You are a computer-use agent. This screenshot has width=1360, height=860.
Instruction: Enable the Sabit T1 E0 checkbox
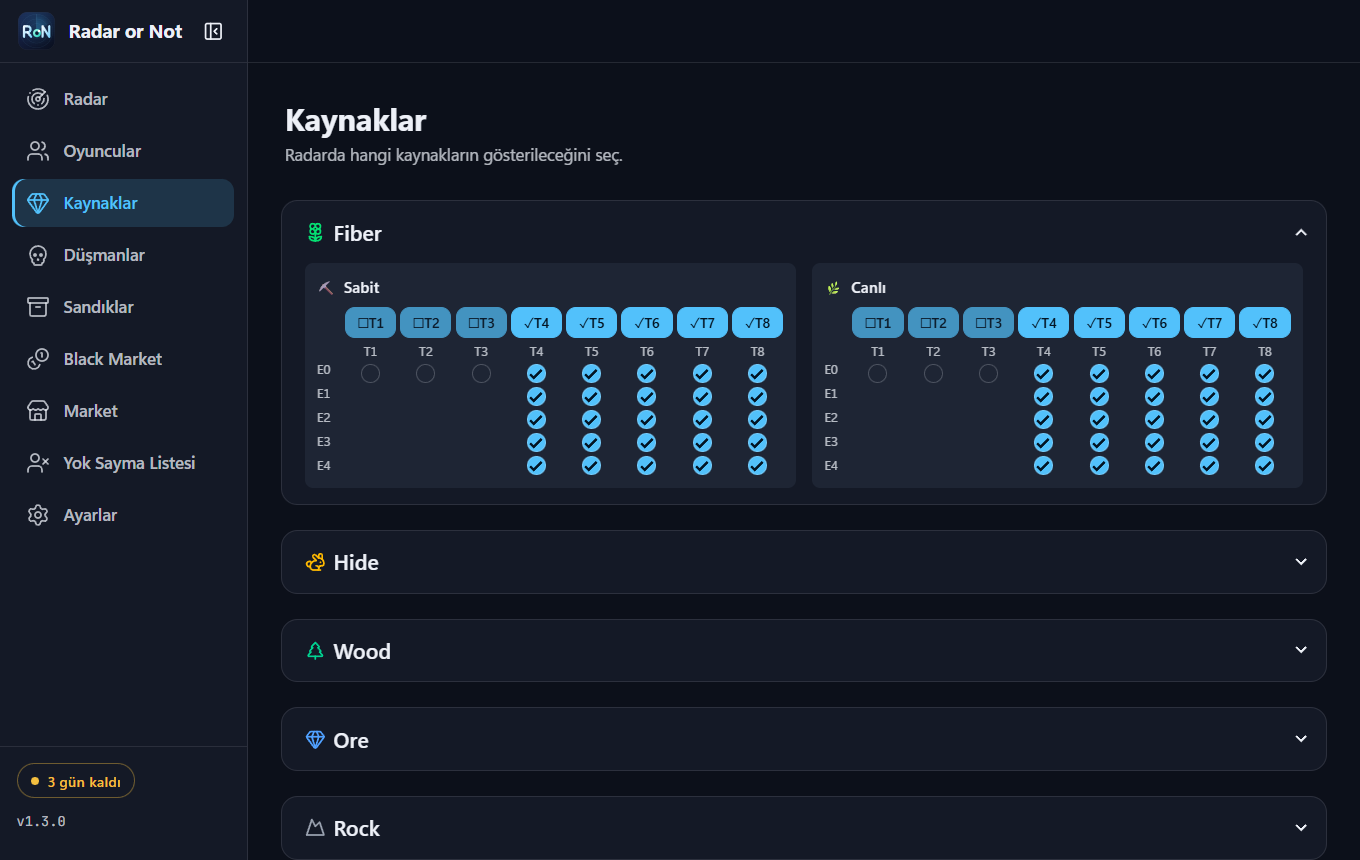click(370, 373)
